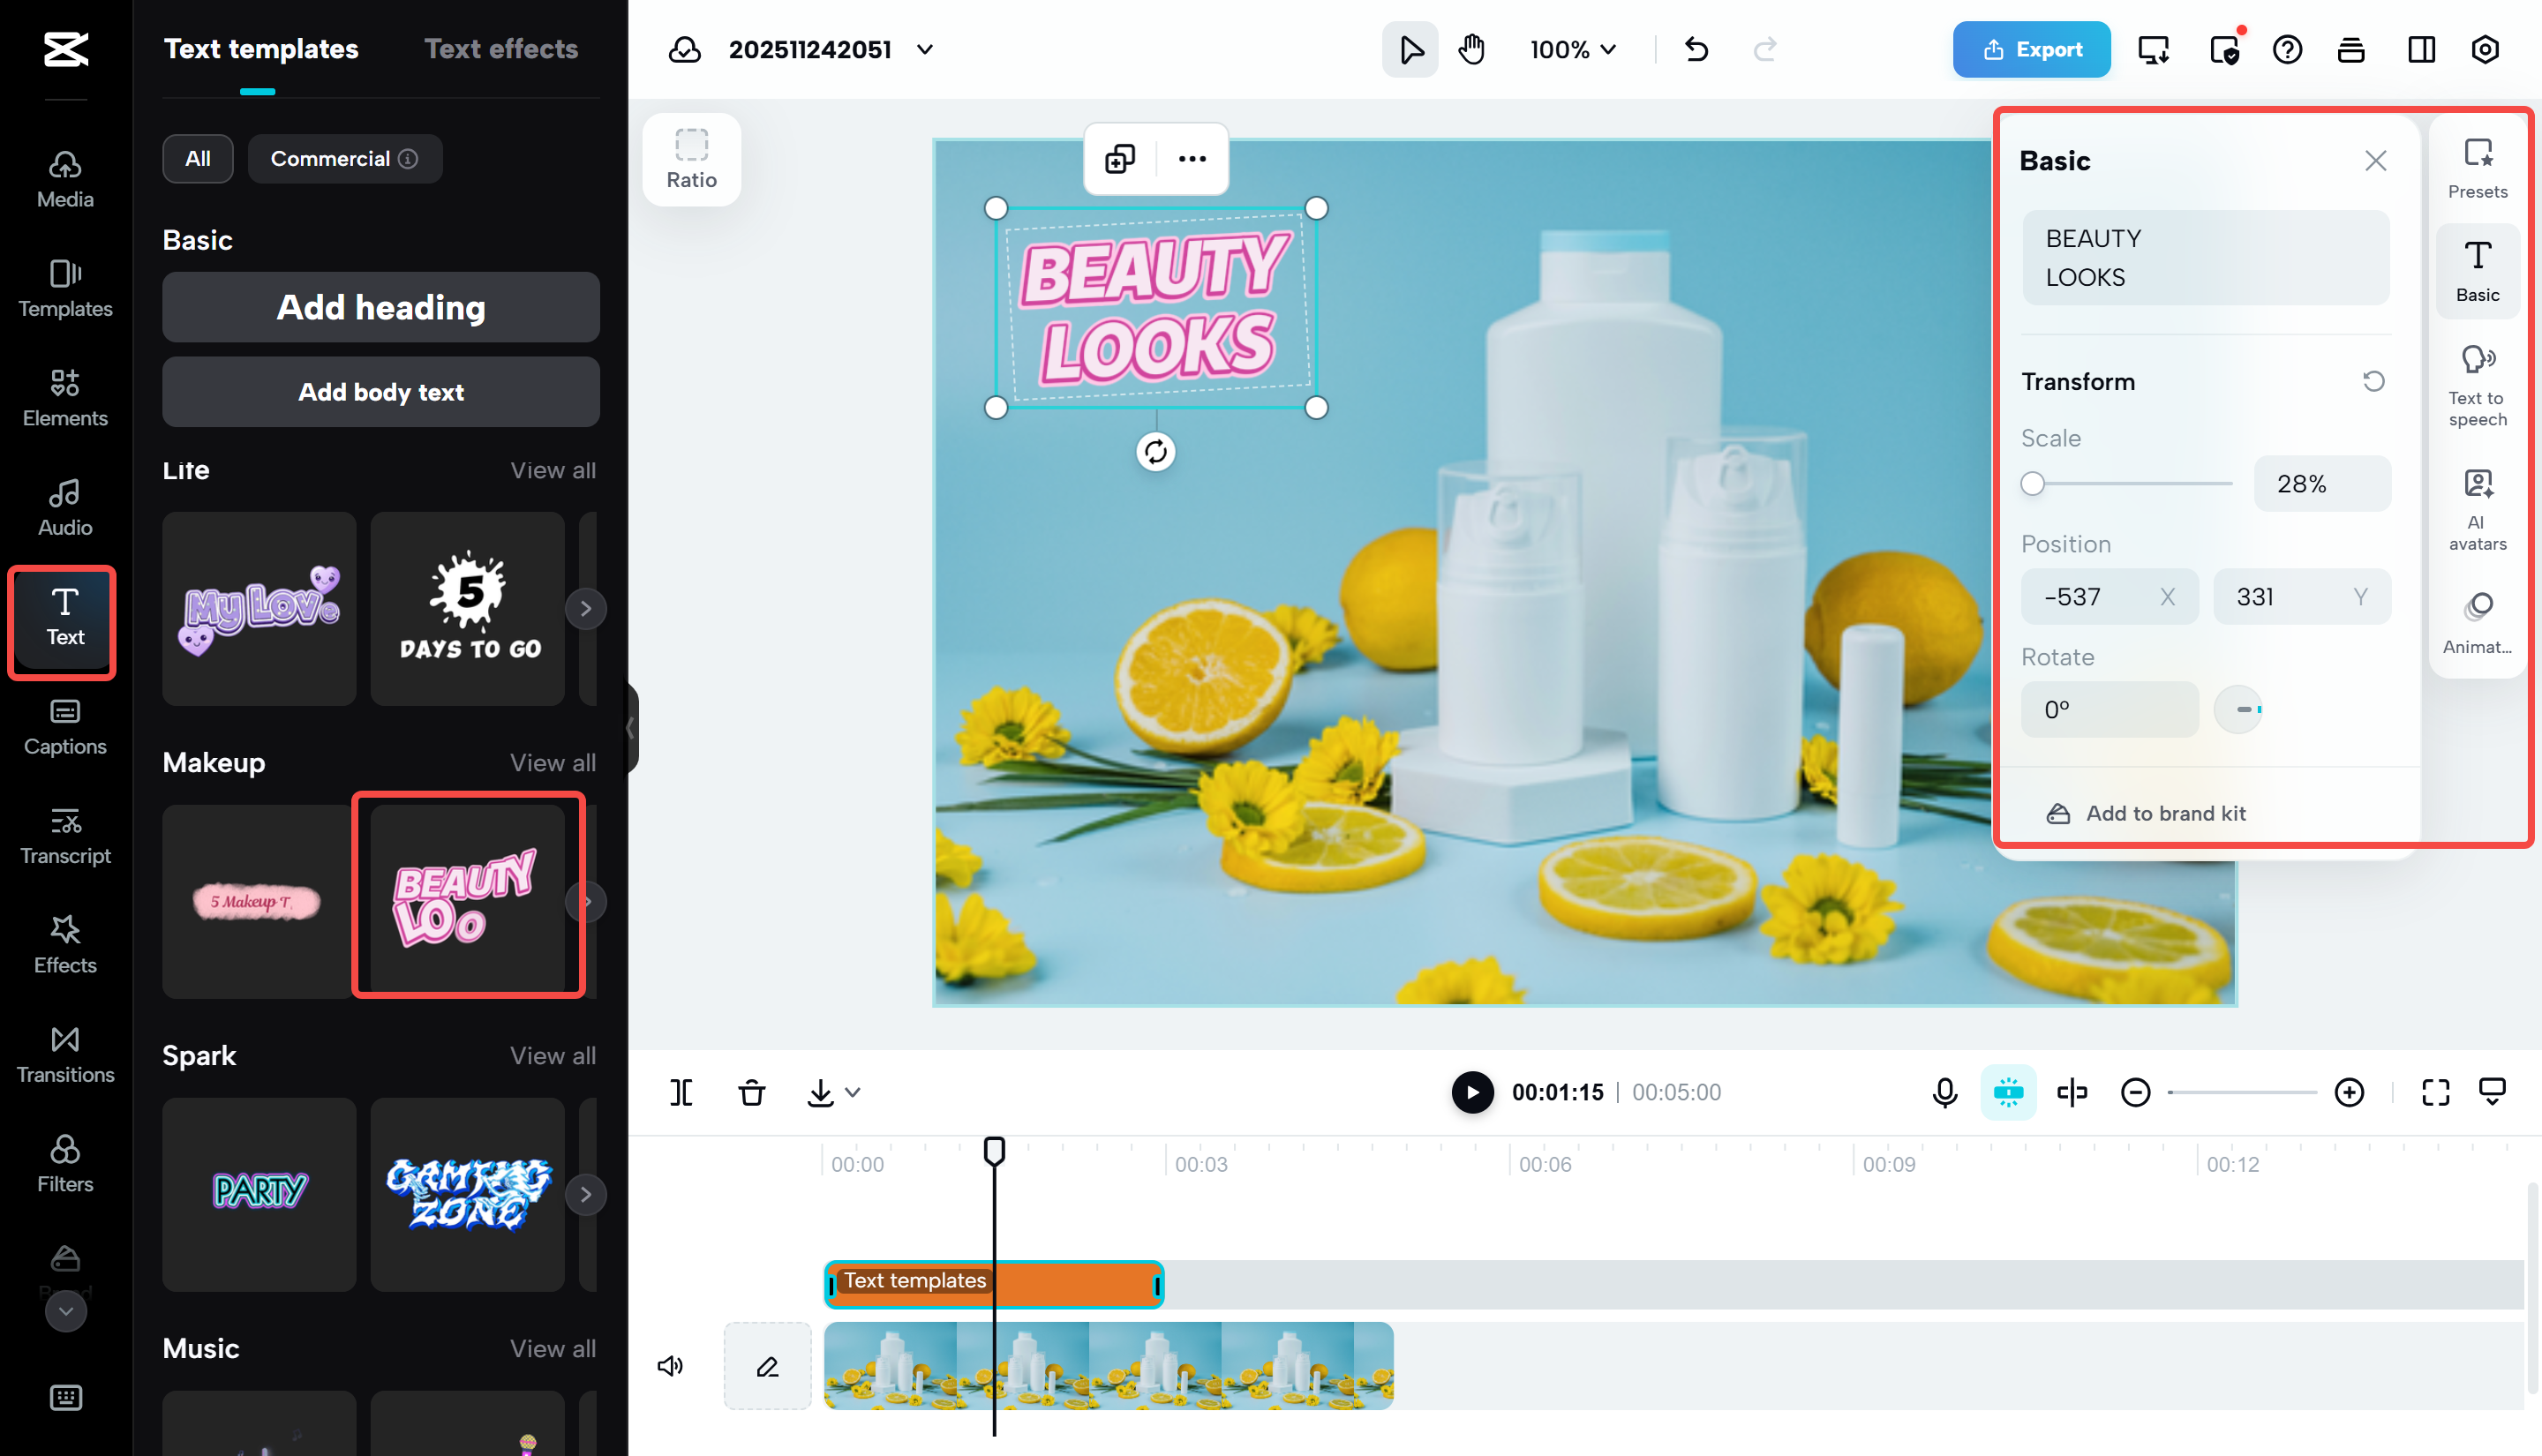The height and width of the screenshot is (1456, 2542).
Task: Open the Effects panel in sidebar
Action: [x=65, y=943]
